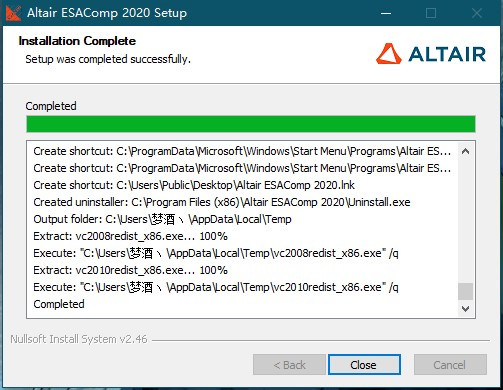Image resolution: width=503 pixels, height=390 pixels.
Task: Select the Desktop shortcut .lnk log line
Action: [x=194, y=185]
